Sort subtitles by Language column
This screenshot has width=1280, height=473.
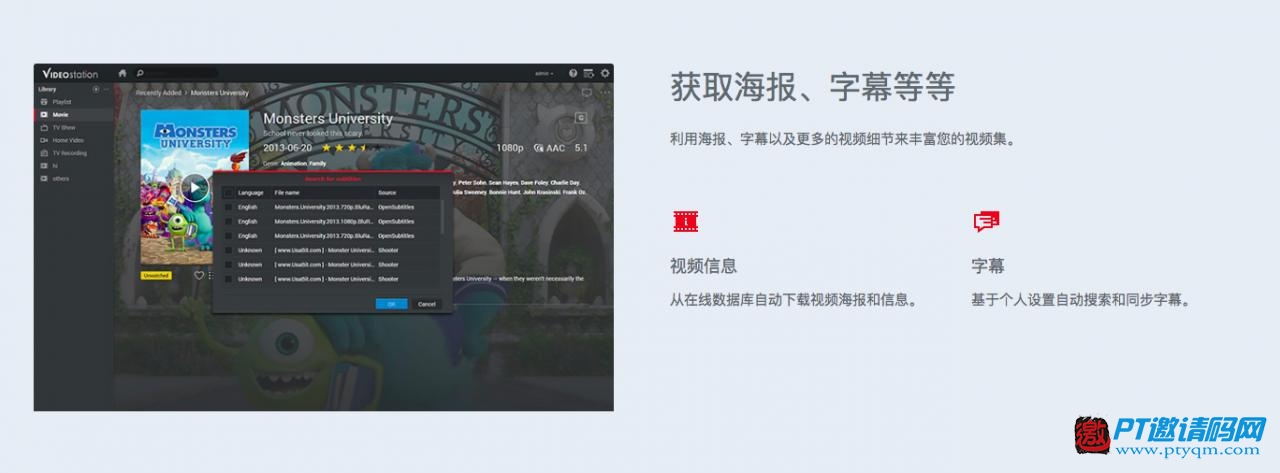(x=250, y=192)
